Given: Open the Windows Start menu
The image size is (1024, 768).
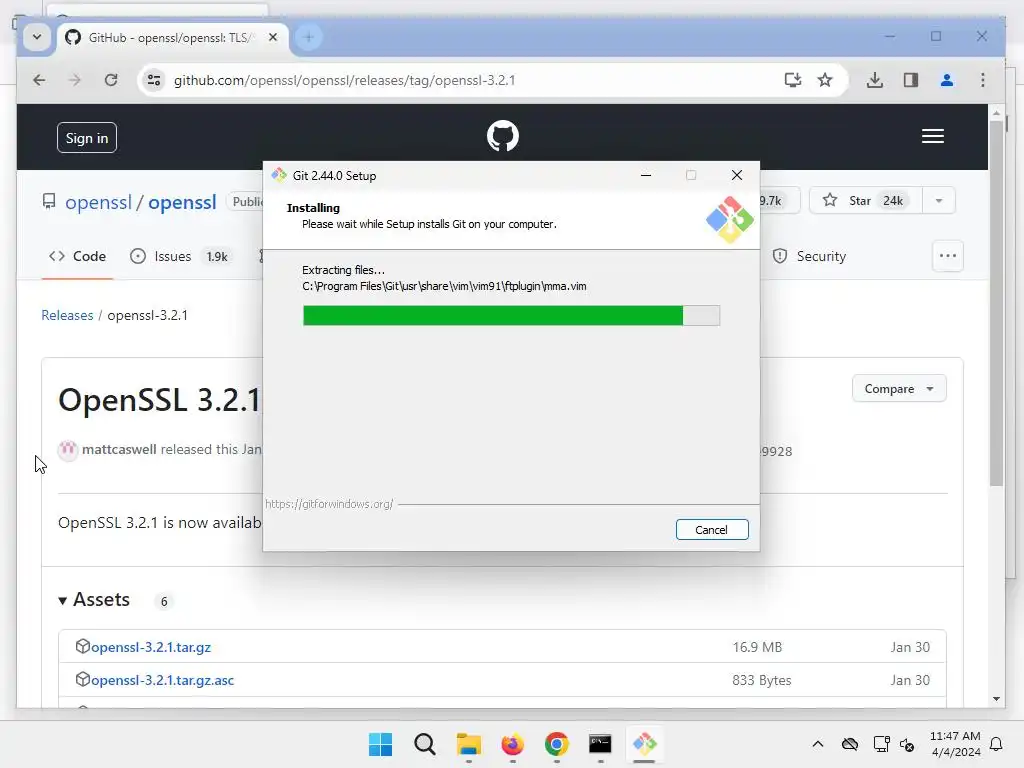Looking at the screenshot, I should point(380,744).
